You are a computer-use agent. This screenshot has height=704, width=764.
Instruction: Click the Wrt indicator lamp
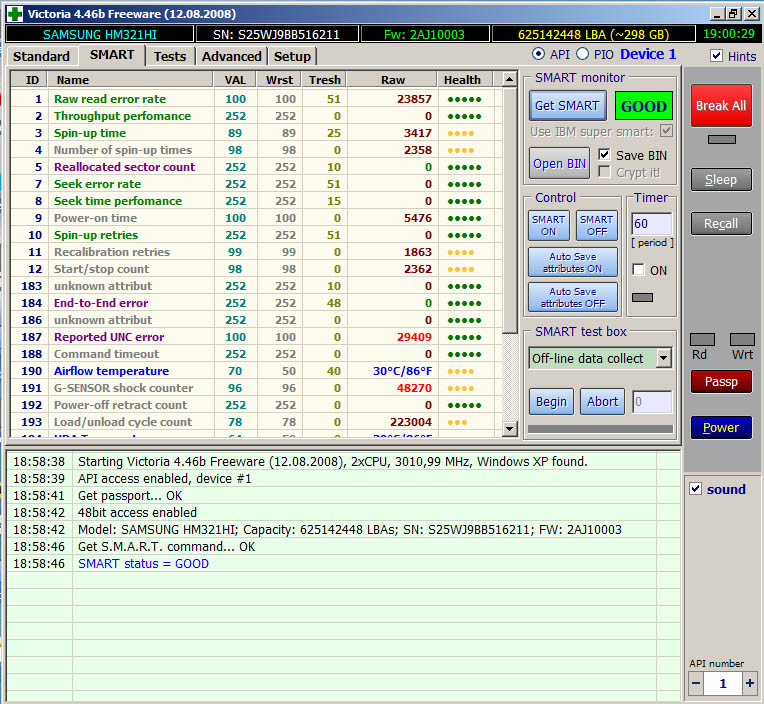[x=742, y=340]
